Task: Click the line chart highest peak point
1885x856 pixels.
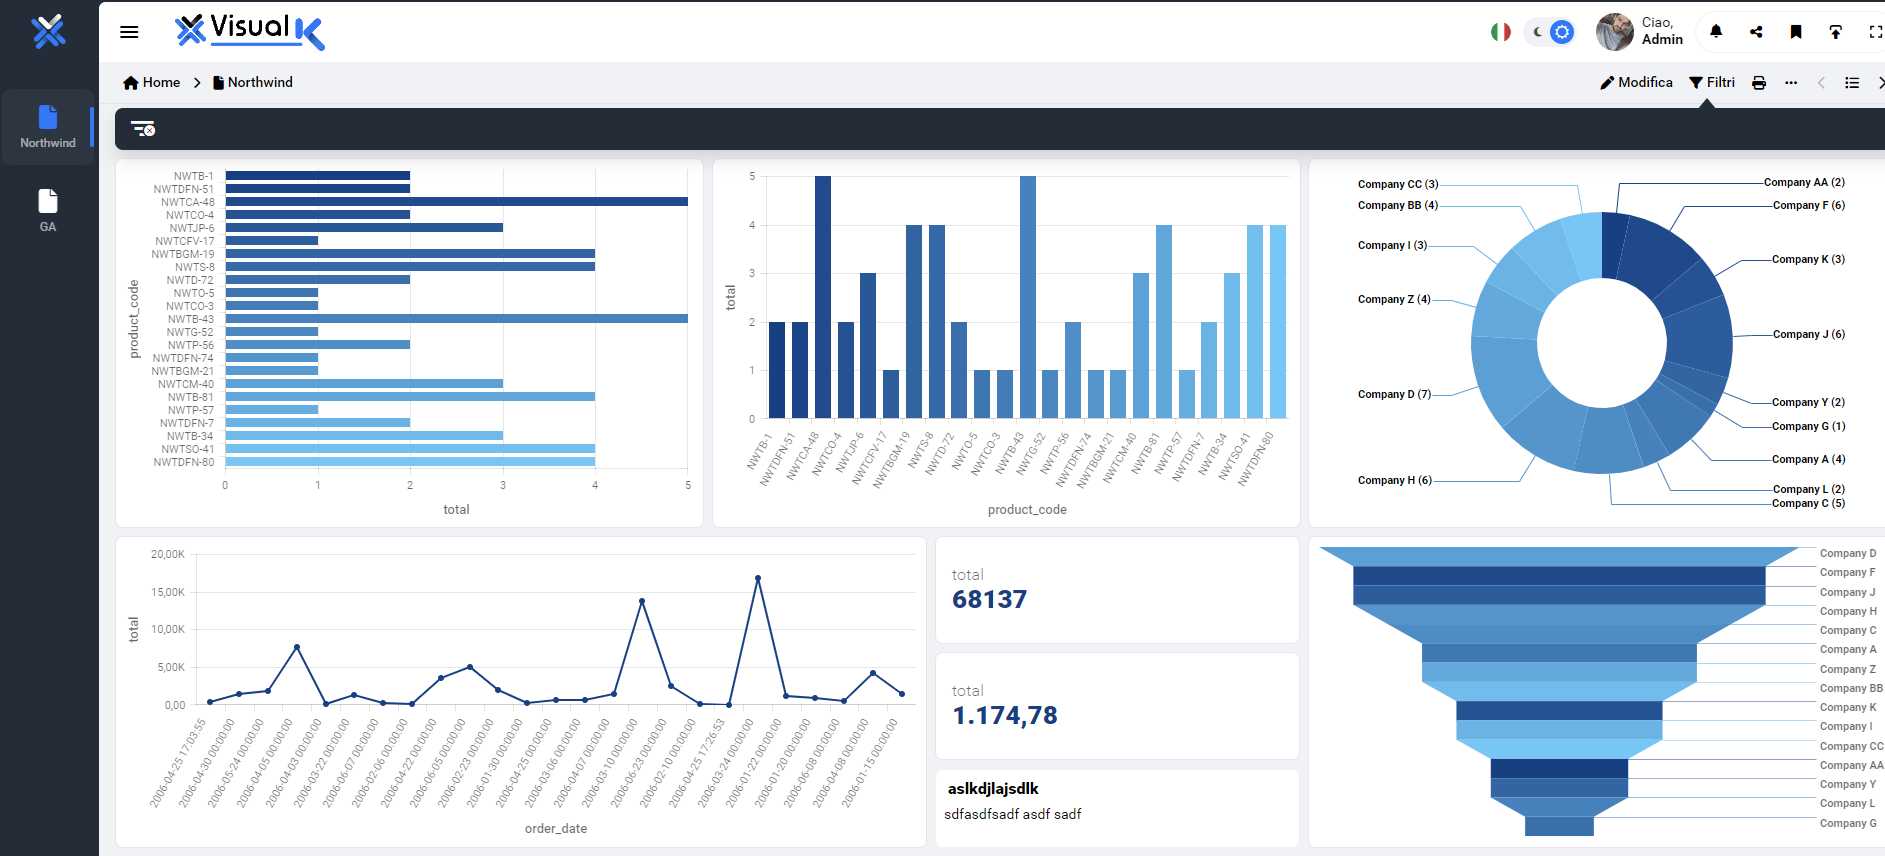Action: click(x=758, y=578)
